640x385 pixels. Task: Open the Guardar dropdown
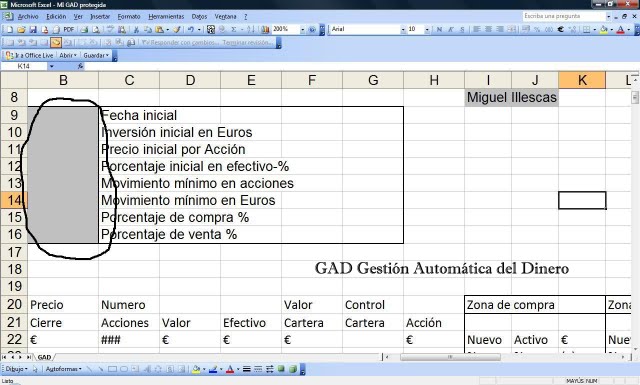click(96, 55)
